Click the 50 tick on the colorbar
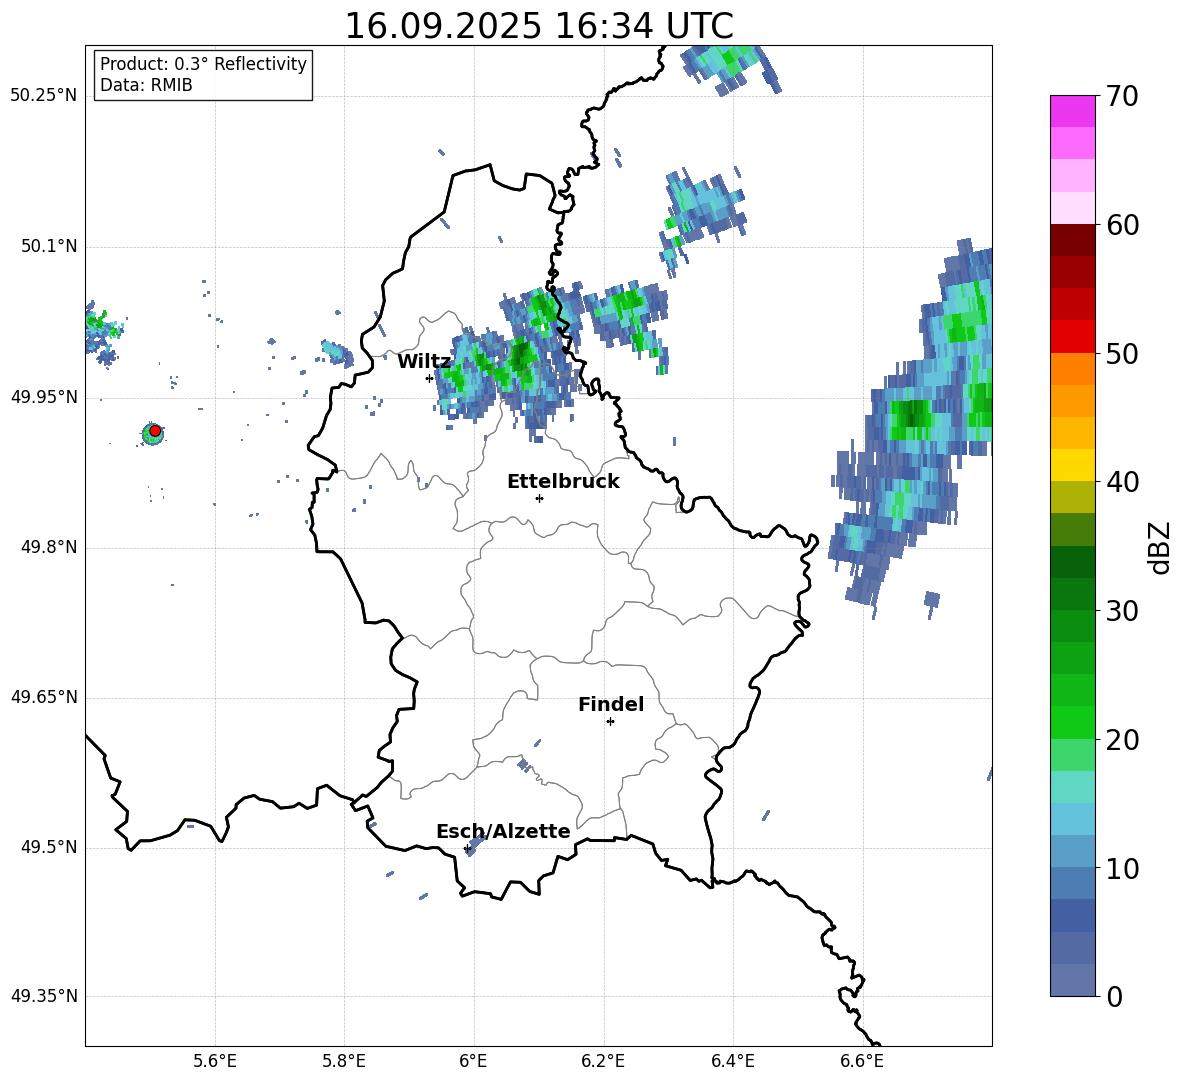The width and height of the screenshot is (1184, 1081). [1122, 353]
